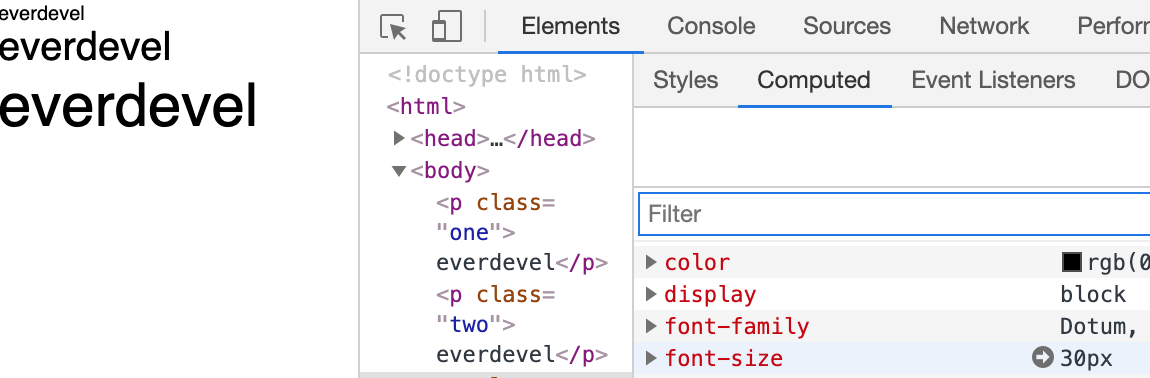Click the font-size navigate arrow icon
The width and height of the screenshot is (1150, 378).
1042,358
